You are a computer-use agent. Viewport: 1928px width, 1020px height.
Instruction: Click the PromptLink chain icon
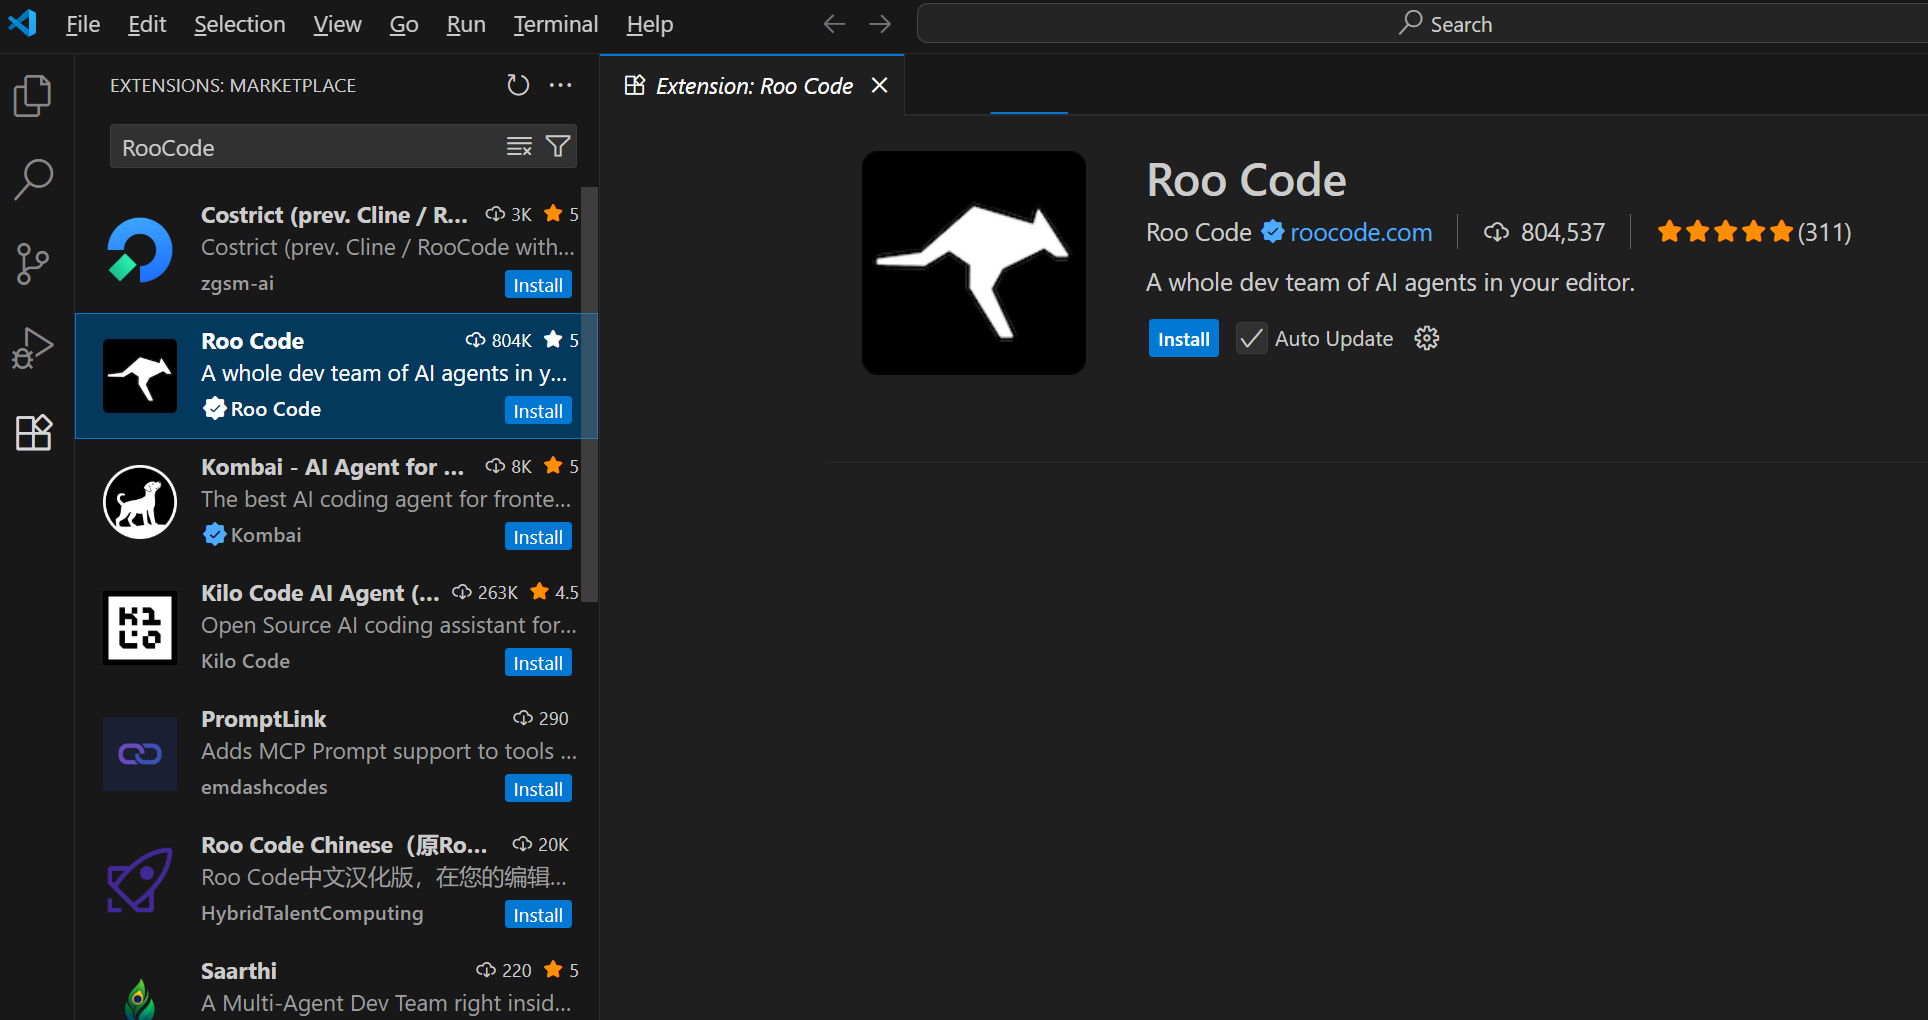(x=140, y=754)
